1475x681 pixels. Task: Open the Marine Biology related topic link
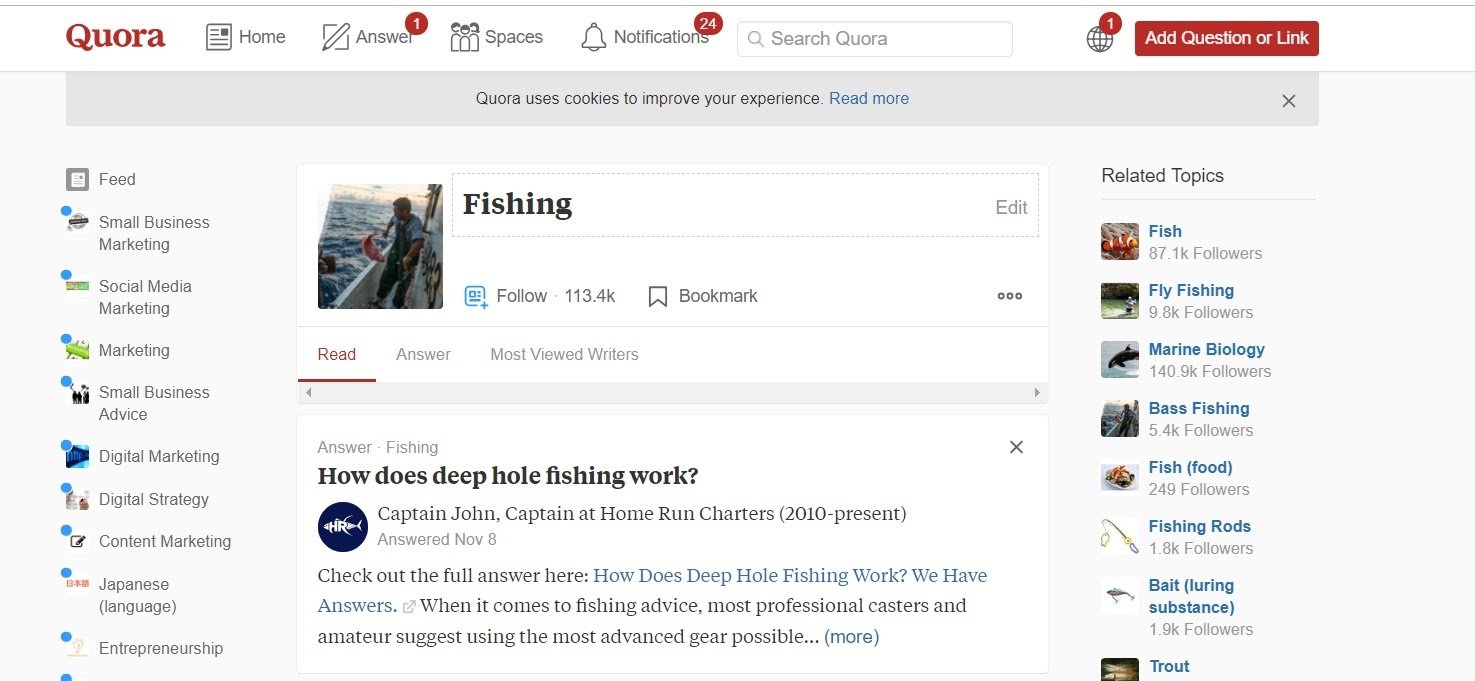(x=1207, y=349)
